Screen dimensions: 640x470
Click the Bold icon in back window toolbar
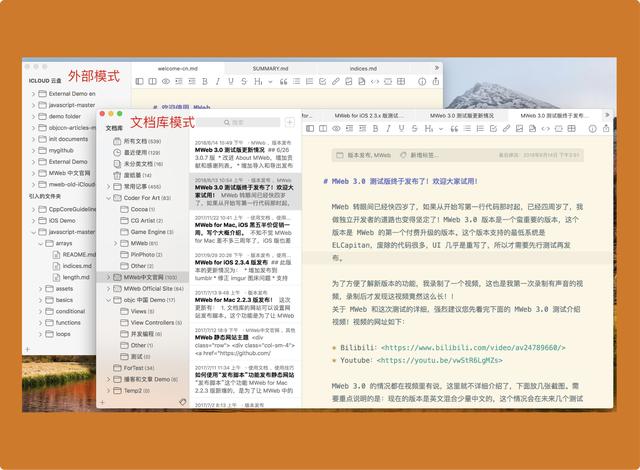tap(205, 81)
